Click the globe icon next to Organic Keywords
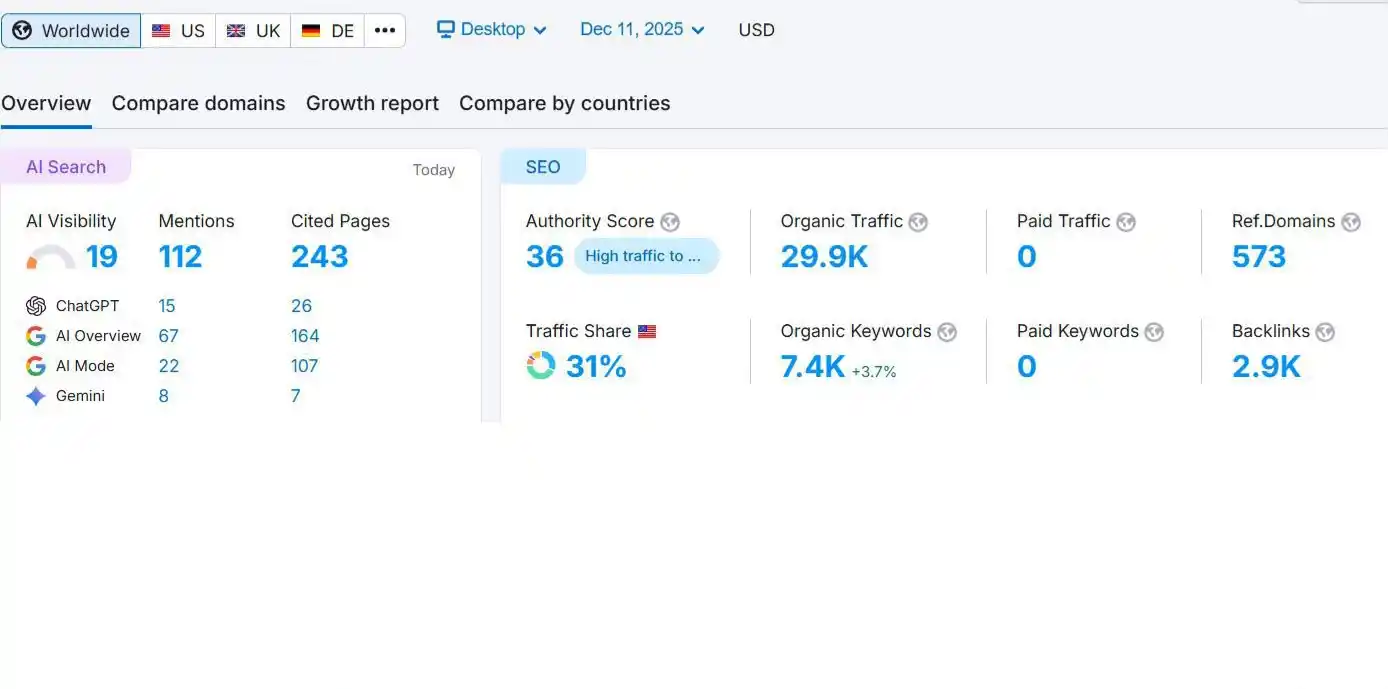This screenshot has height=689, width=1388. click(x=947, y=332)
